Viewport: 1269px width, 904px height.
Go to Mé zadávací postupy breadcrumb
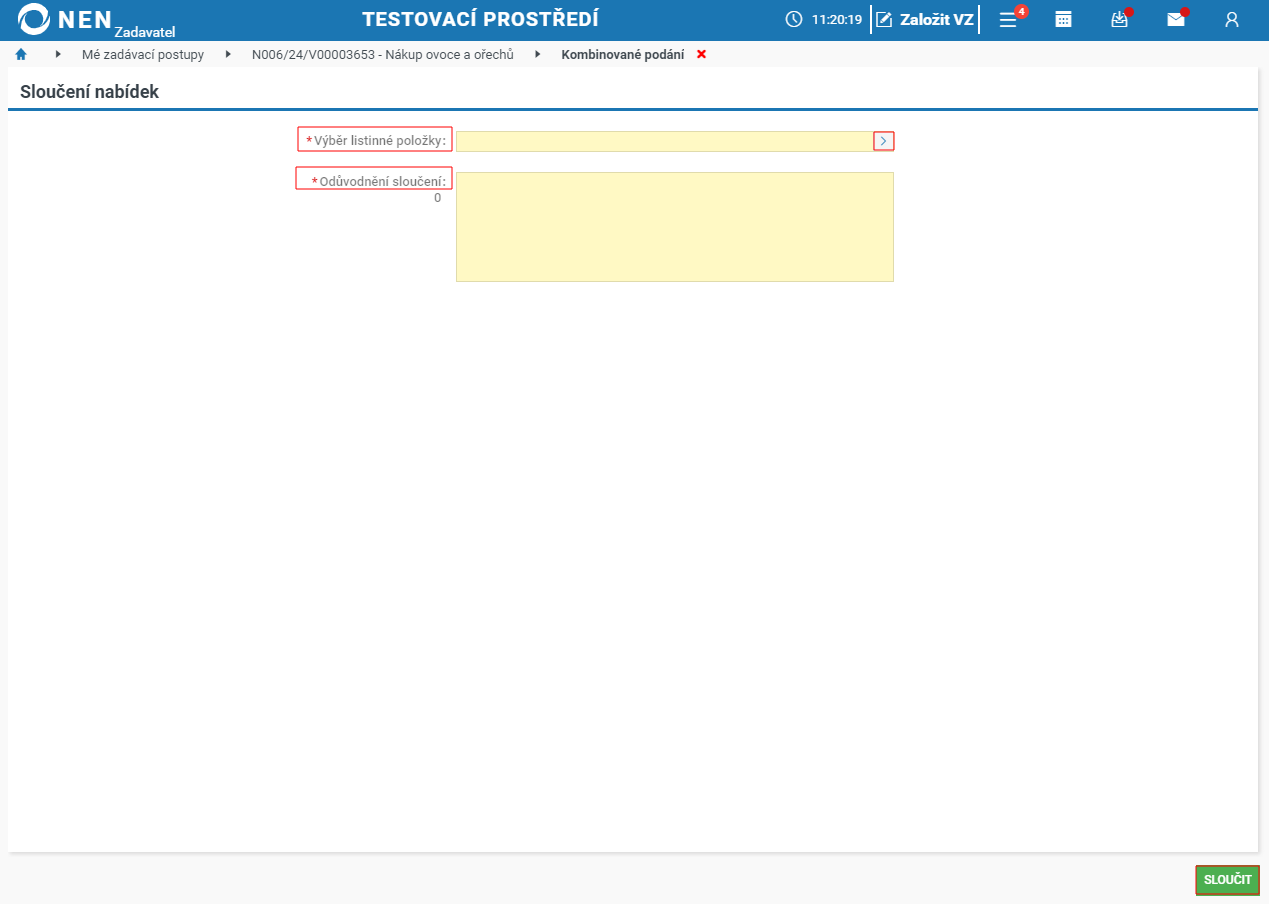143,54
